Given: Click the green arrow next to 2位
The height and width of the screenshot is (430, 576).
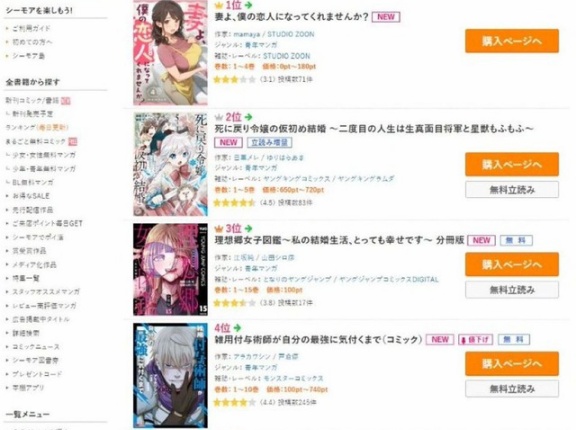Looking at the screenshot, I should coord(249,117).
